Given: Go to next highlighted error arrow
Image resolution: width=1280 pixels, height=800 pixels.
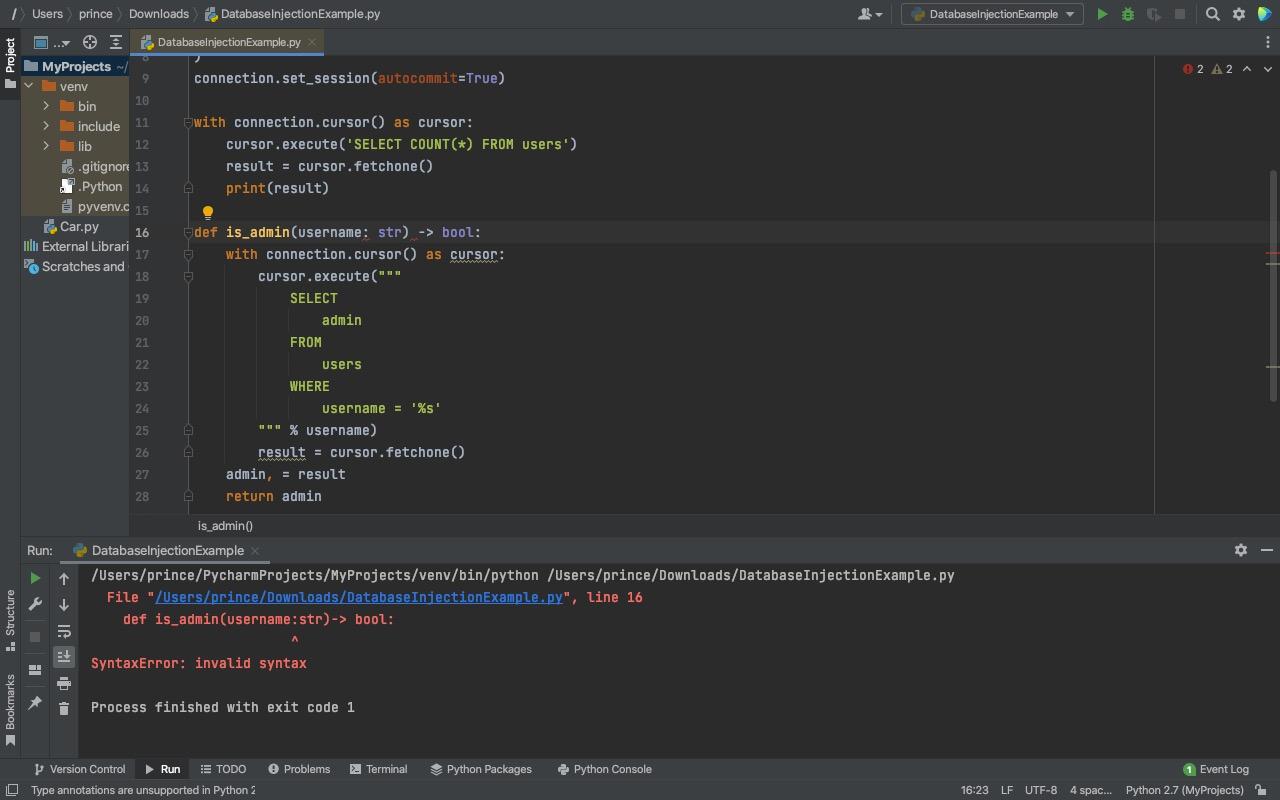Looking at the screenshot, I should tap(1268, 69).
